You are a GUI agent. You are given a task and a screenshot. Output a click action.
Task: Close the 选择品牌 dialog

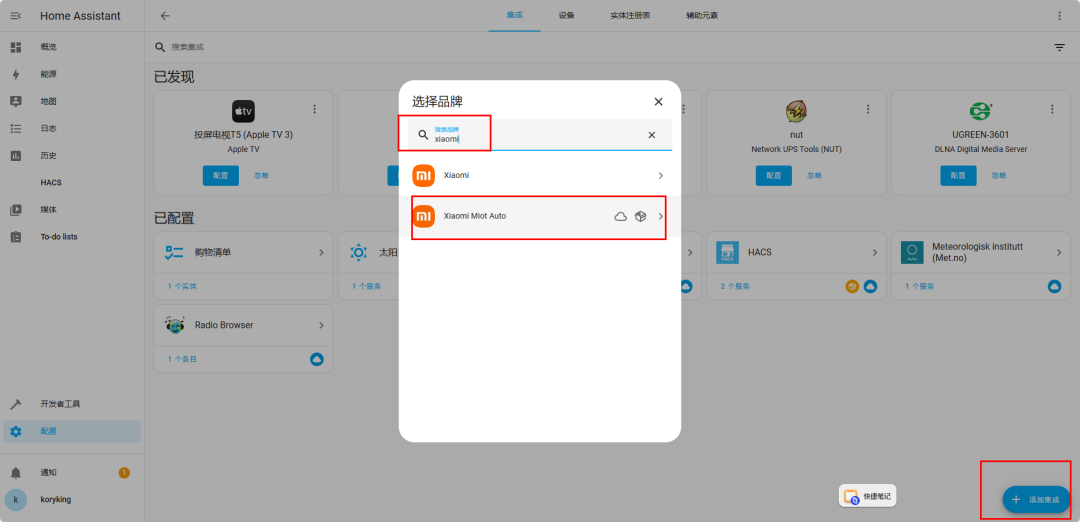pyautogui.click(x=658, y=102)
